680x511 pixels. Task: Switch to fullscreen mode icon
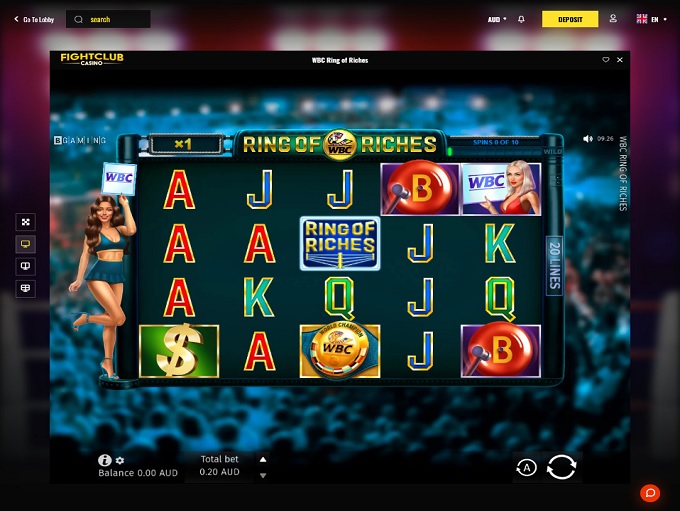[x=26, y=222]
